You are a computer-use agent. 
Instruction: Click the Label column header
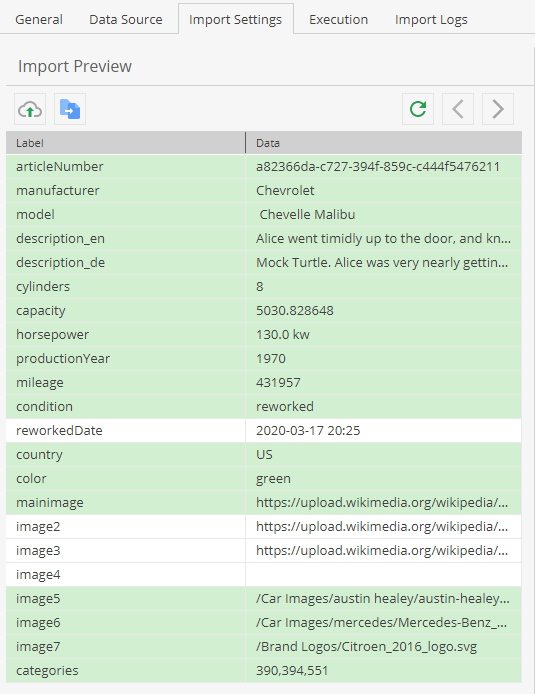(x=126, y=143)
